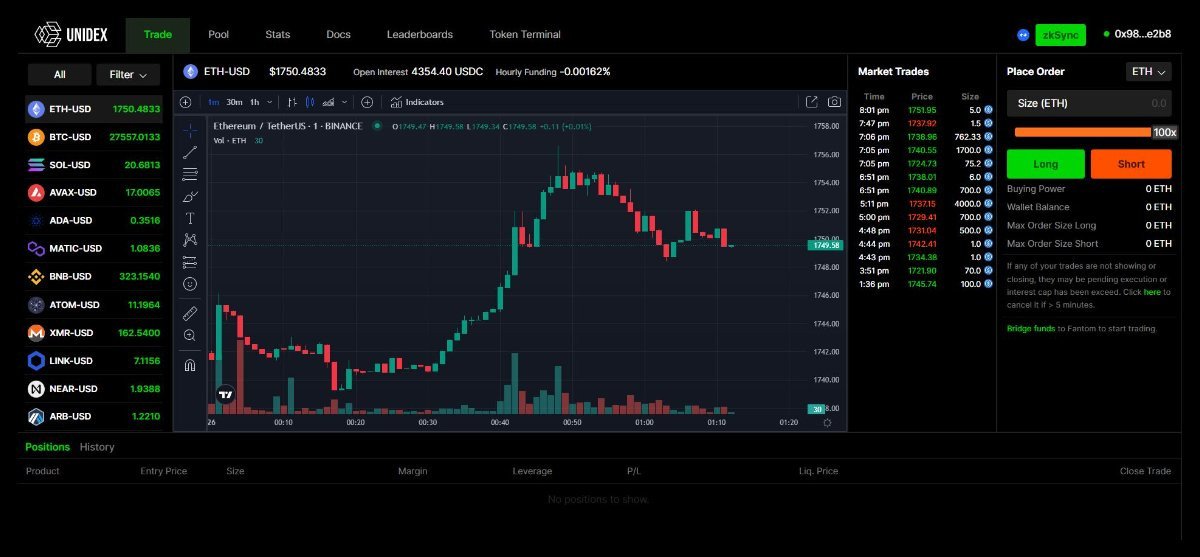This screenshot has height=557, width=1200.
Task: Take a chart snapshot with camera icon
Action: pos(834,102)
